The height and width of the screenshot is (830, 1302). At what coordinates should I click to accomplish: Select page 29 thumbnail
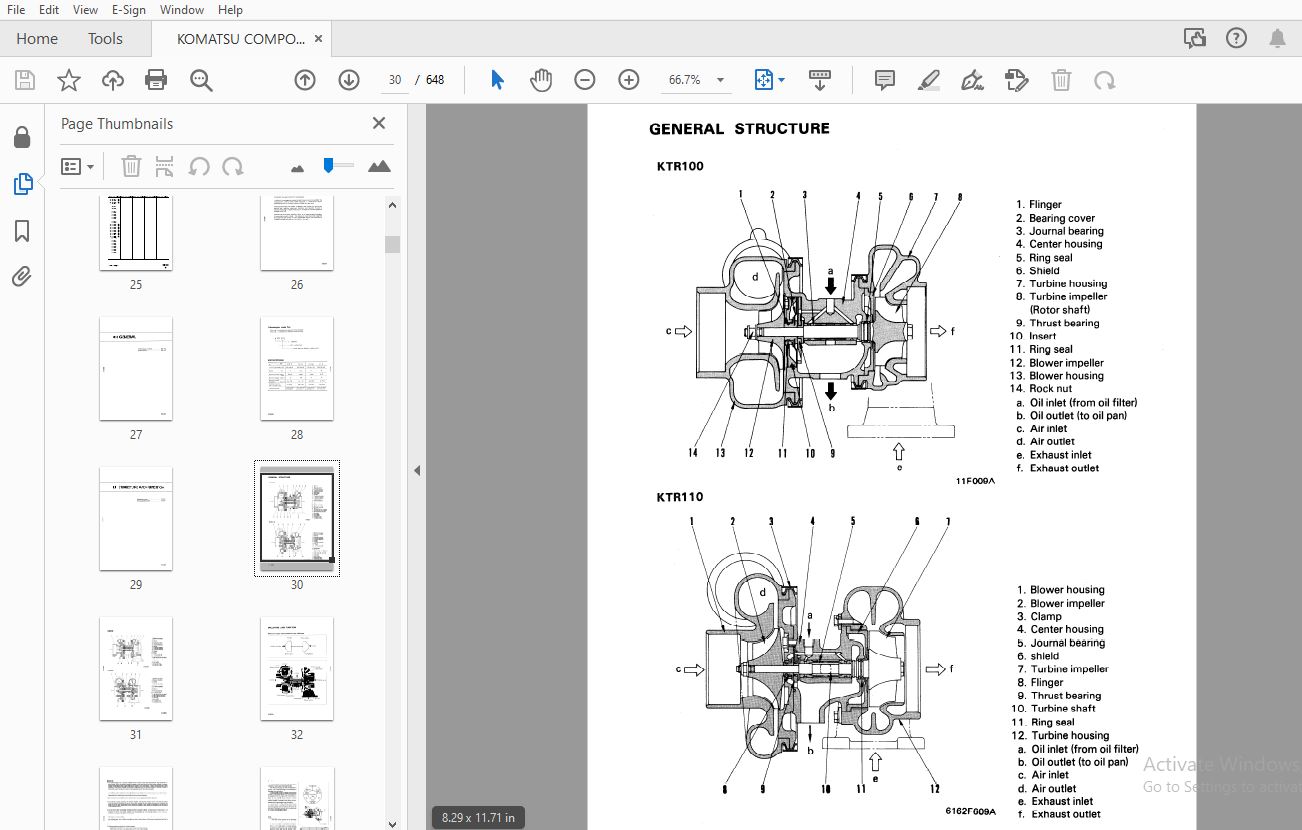136,519
